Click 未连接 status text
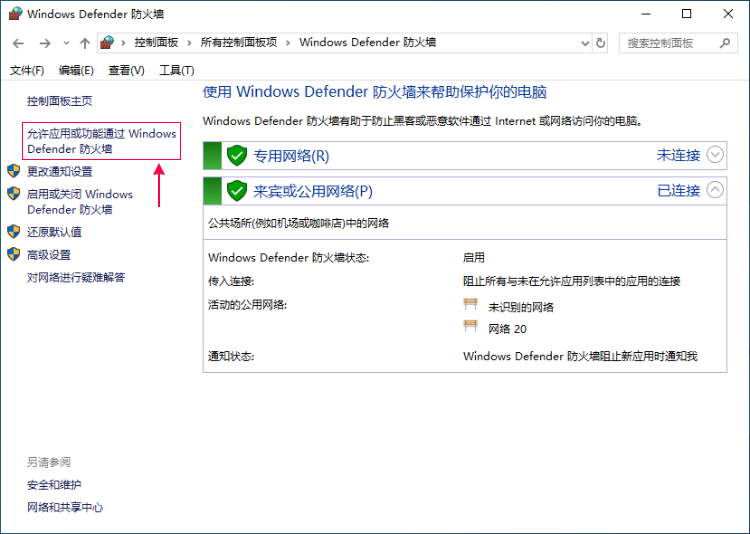 point(678,155)
